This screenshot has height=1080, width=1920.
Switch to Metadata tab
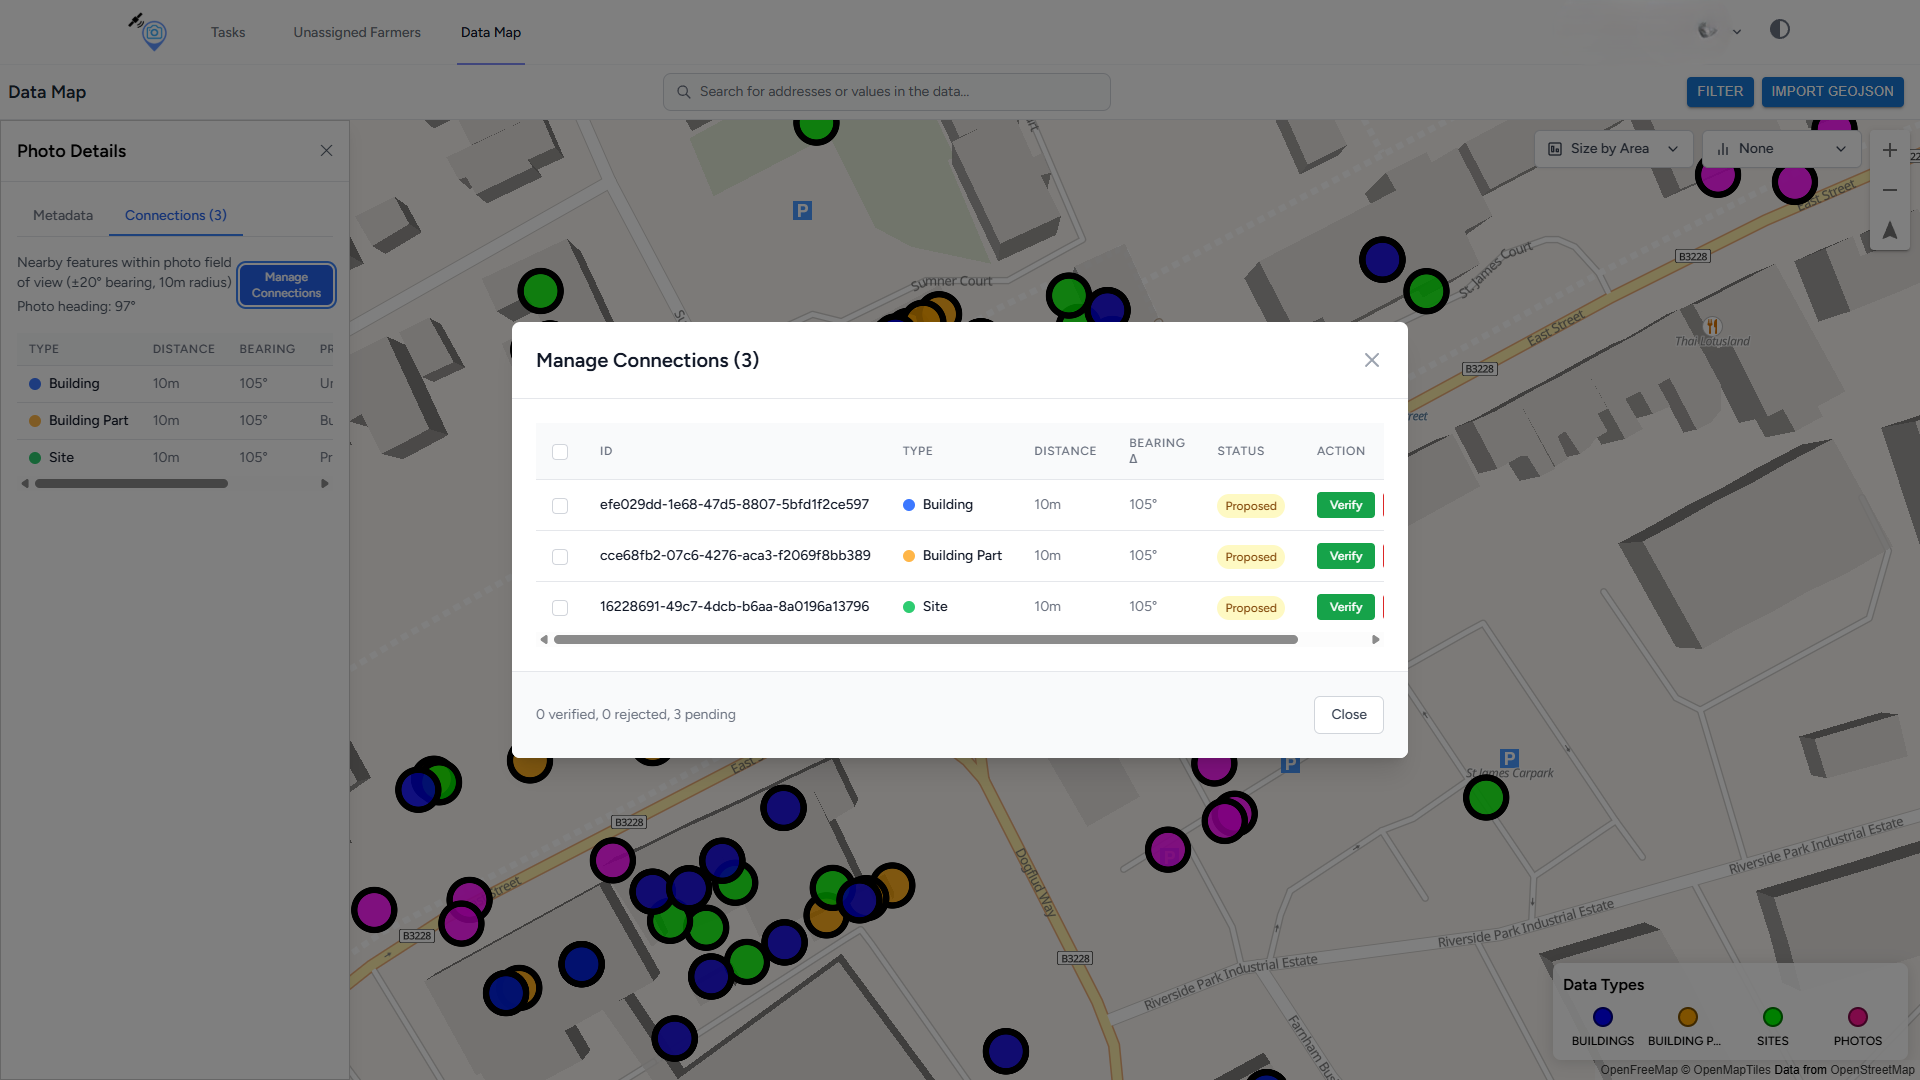[63, 216]
